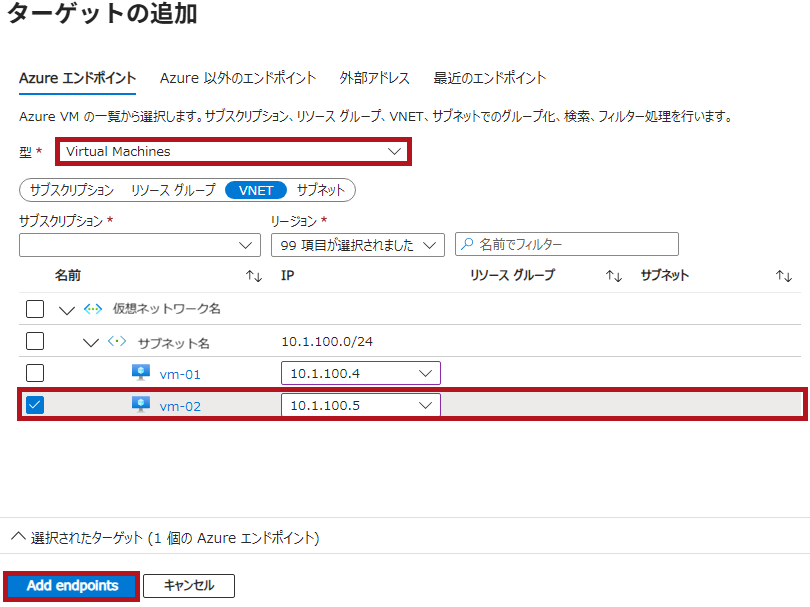810x607 pixels.
Task: Click the 10.1.100.0/24 subnet address
Action: click(327, 341)
